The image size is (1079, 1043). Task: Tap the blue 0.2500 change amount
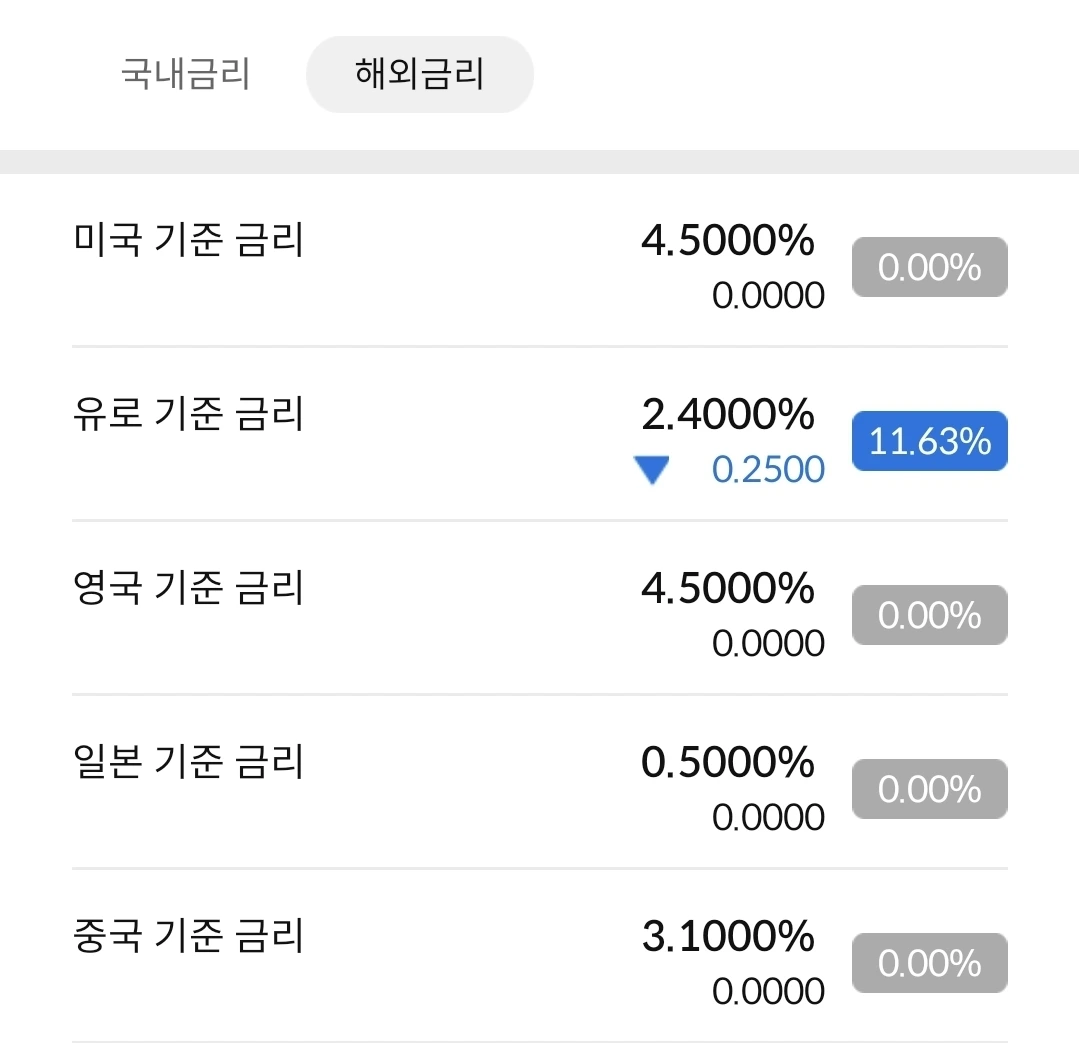[x=768, y=470]
